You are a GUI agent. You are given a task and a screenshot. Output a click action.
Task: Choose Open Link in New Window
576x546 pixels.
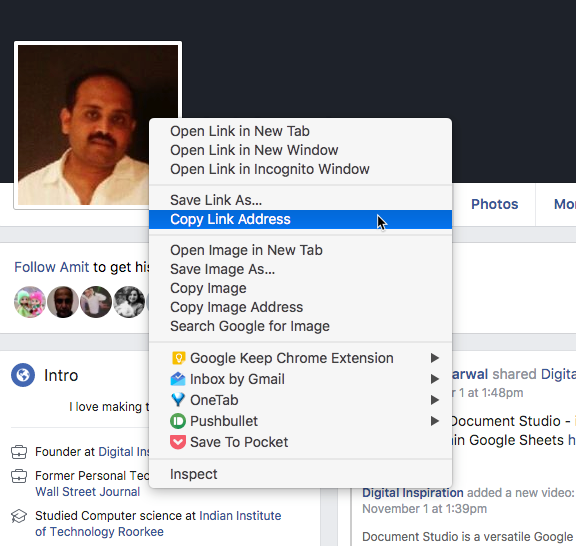coord(300,150)
